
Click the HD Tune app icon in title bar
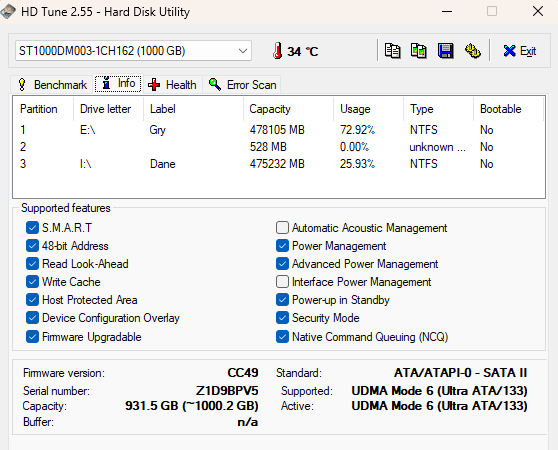[7, 11]
